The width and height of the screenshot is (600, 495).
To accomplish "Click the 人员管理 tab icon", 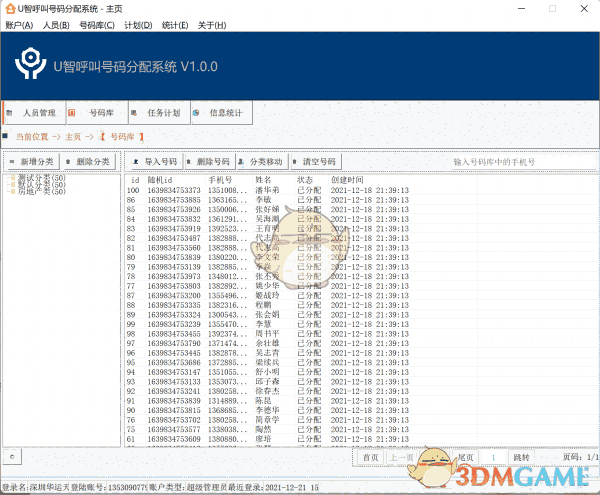I will pos(10,113).
